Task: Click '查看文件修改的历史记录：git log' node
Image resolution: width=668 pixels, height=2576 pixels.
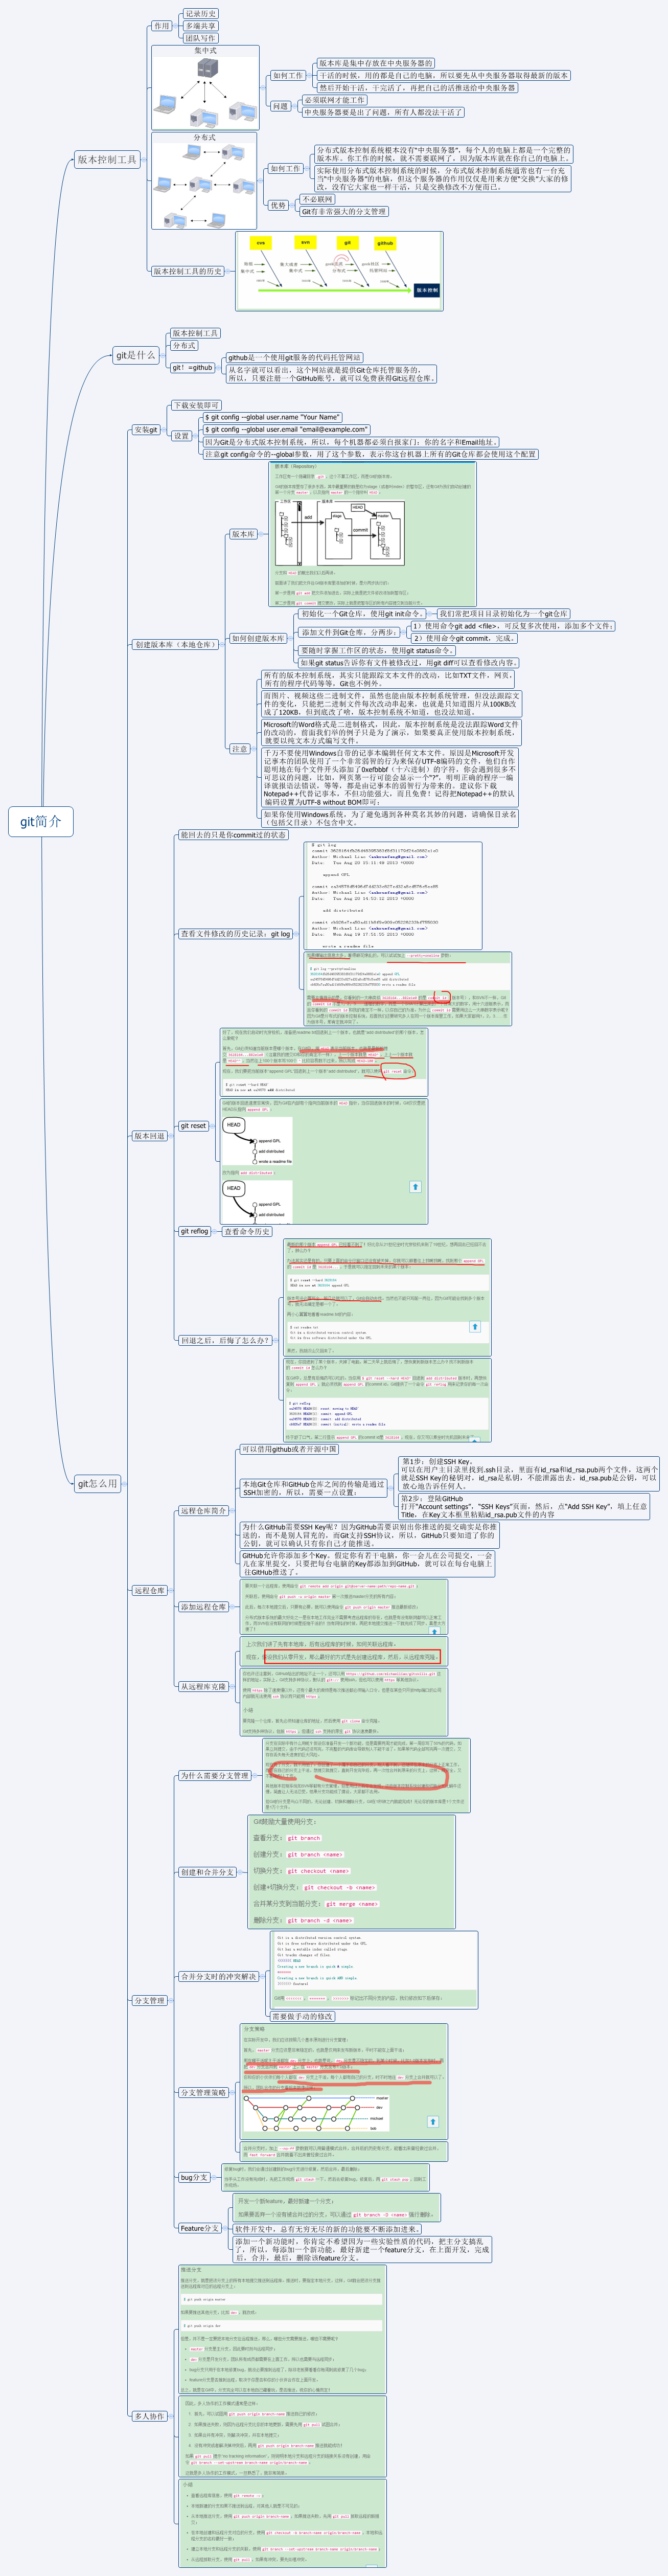Action: point(236,933)
